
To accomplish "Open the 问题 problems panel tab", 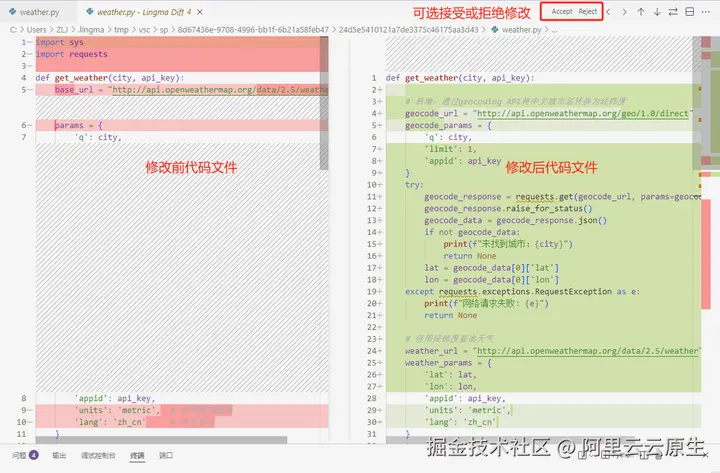I will (x=19, y=455).
